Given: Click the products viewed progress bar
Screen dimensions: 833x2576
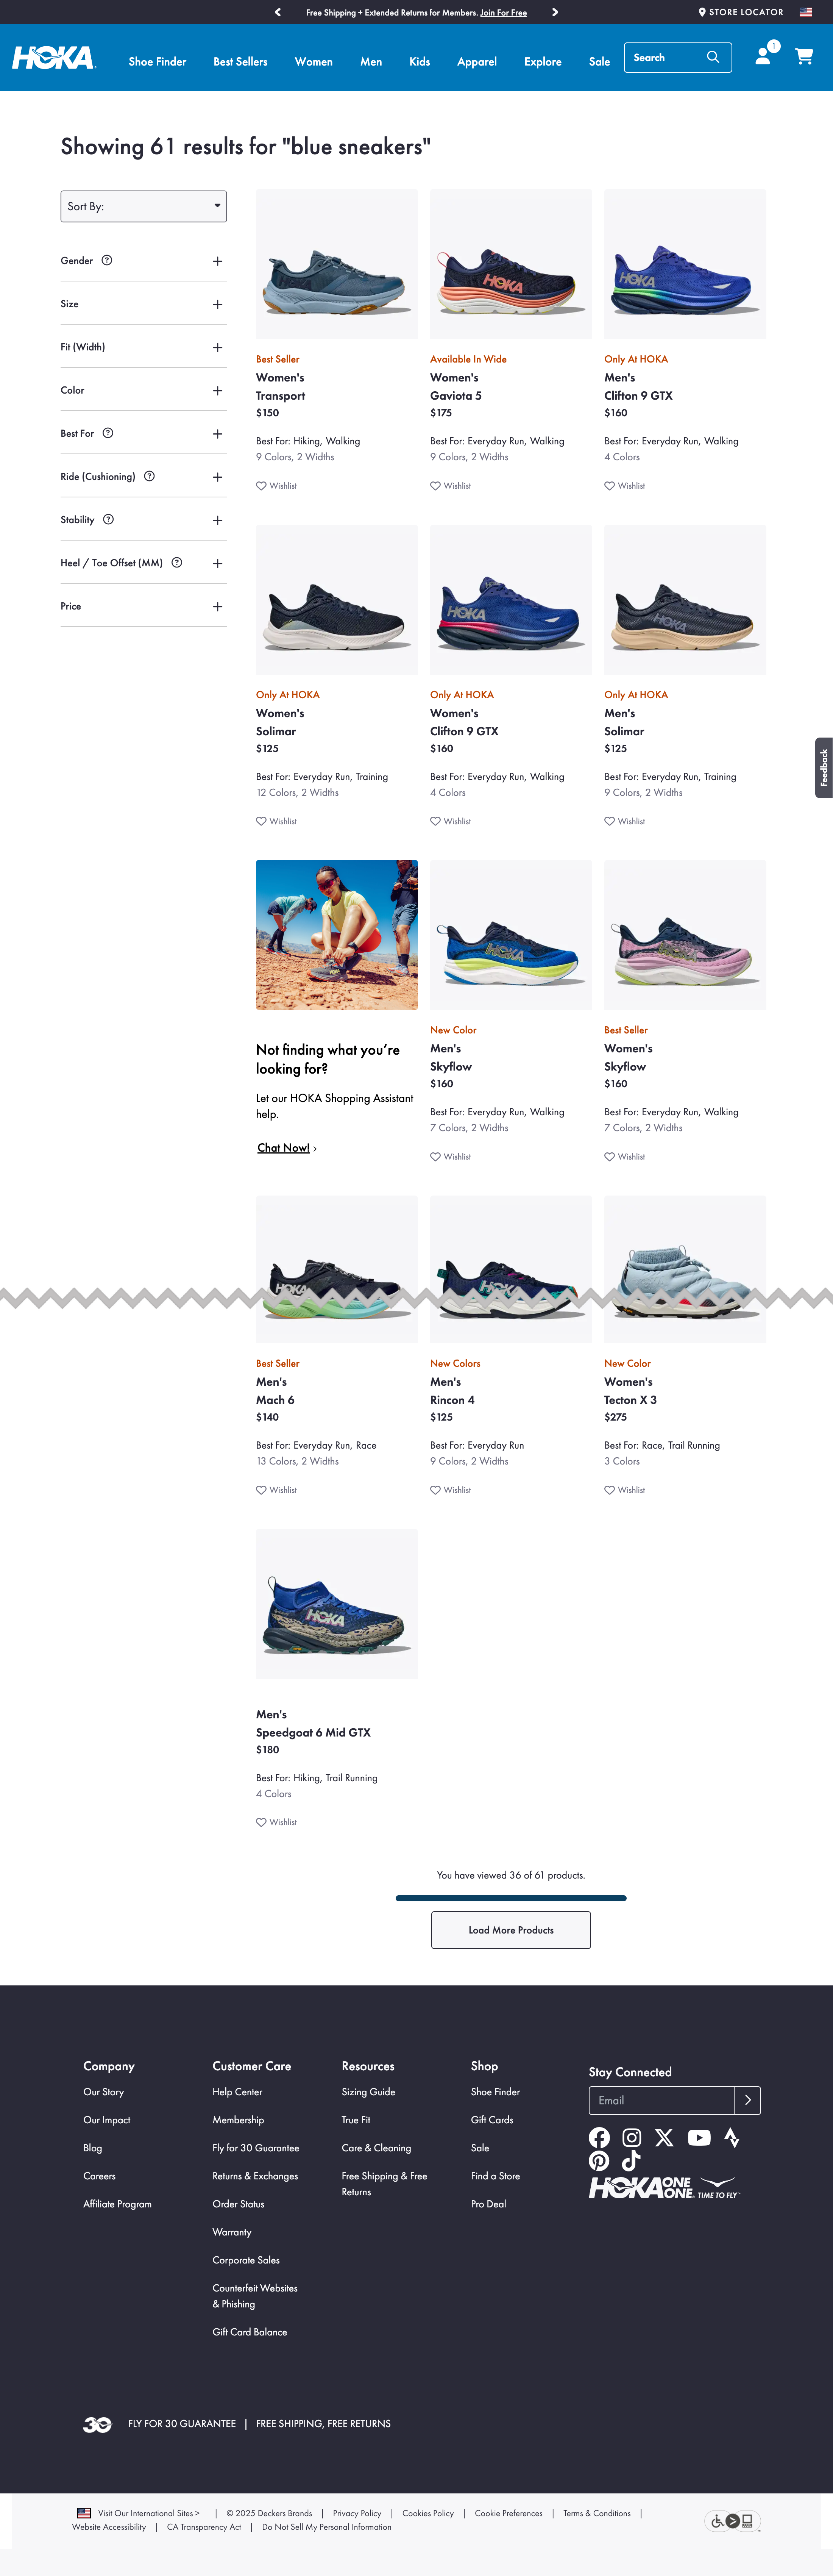Looking at the screenshot, I should (x=511, y=1898).
